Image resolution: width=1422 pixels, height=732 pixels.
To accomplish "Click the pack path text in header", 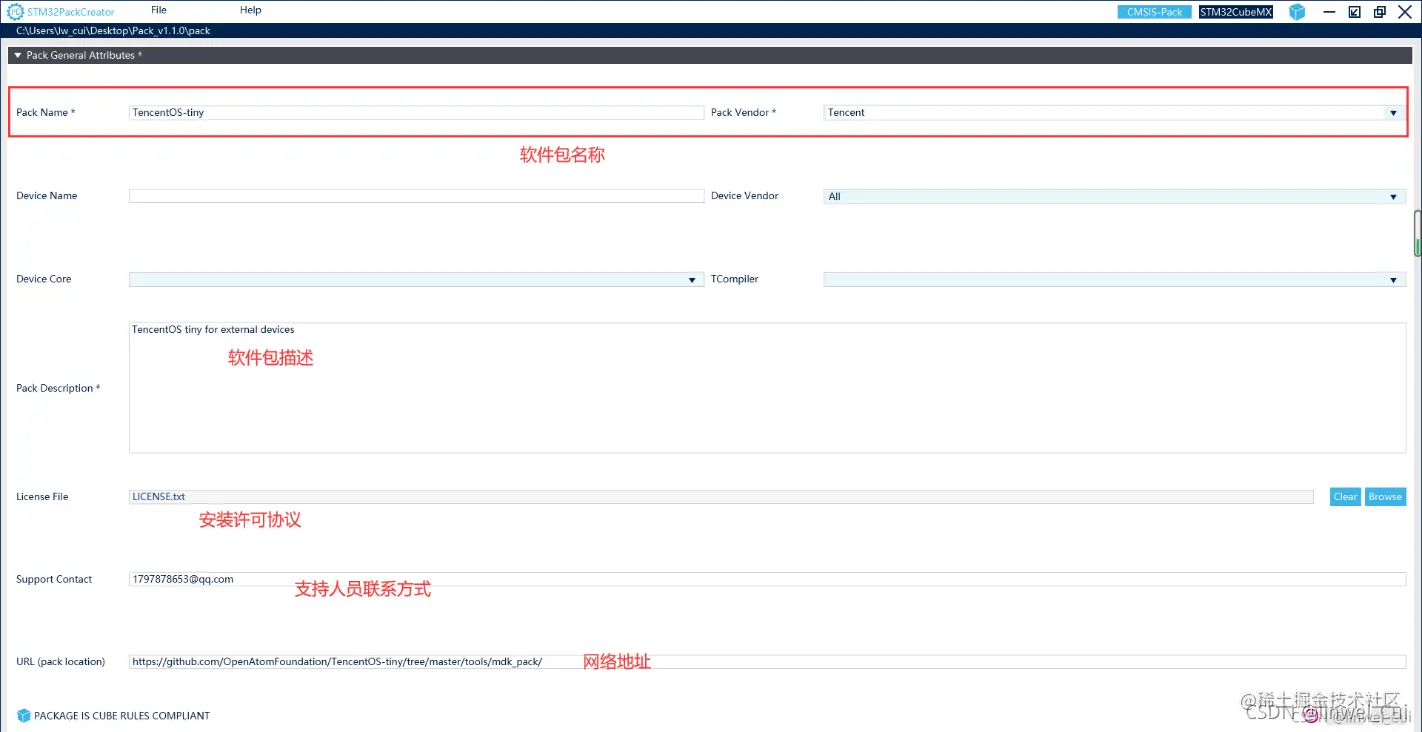I will tap(113, 31).
